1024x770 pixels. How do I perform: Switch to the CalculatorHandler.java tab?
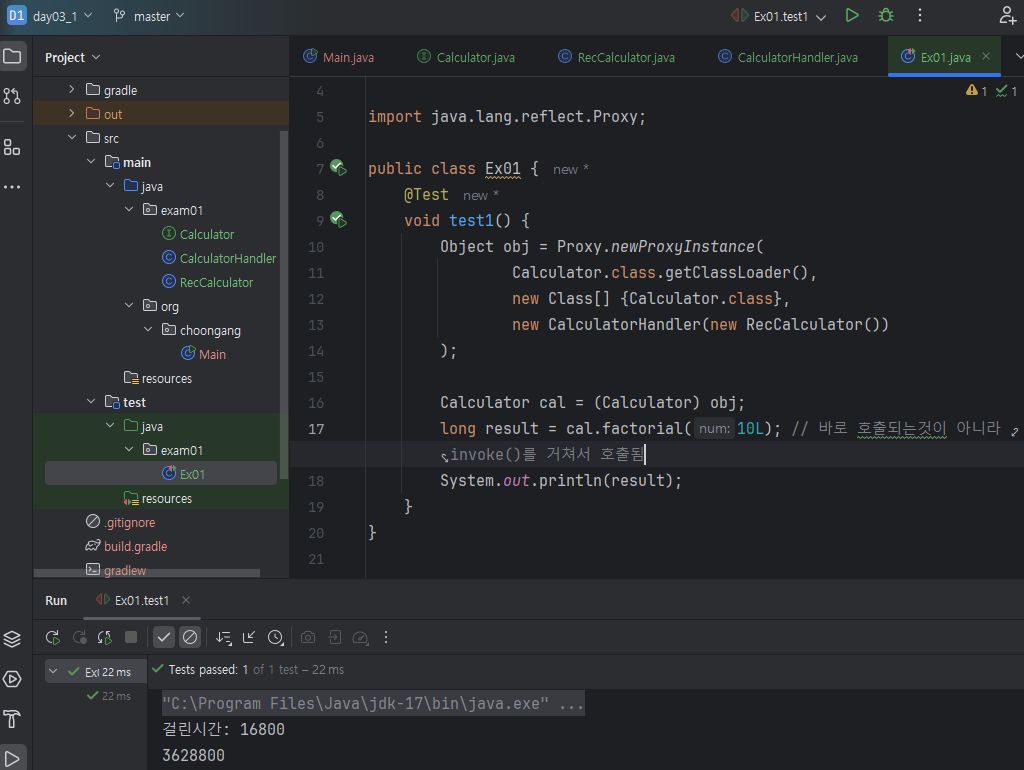click(x=788, y=57)
